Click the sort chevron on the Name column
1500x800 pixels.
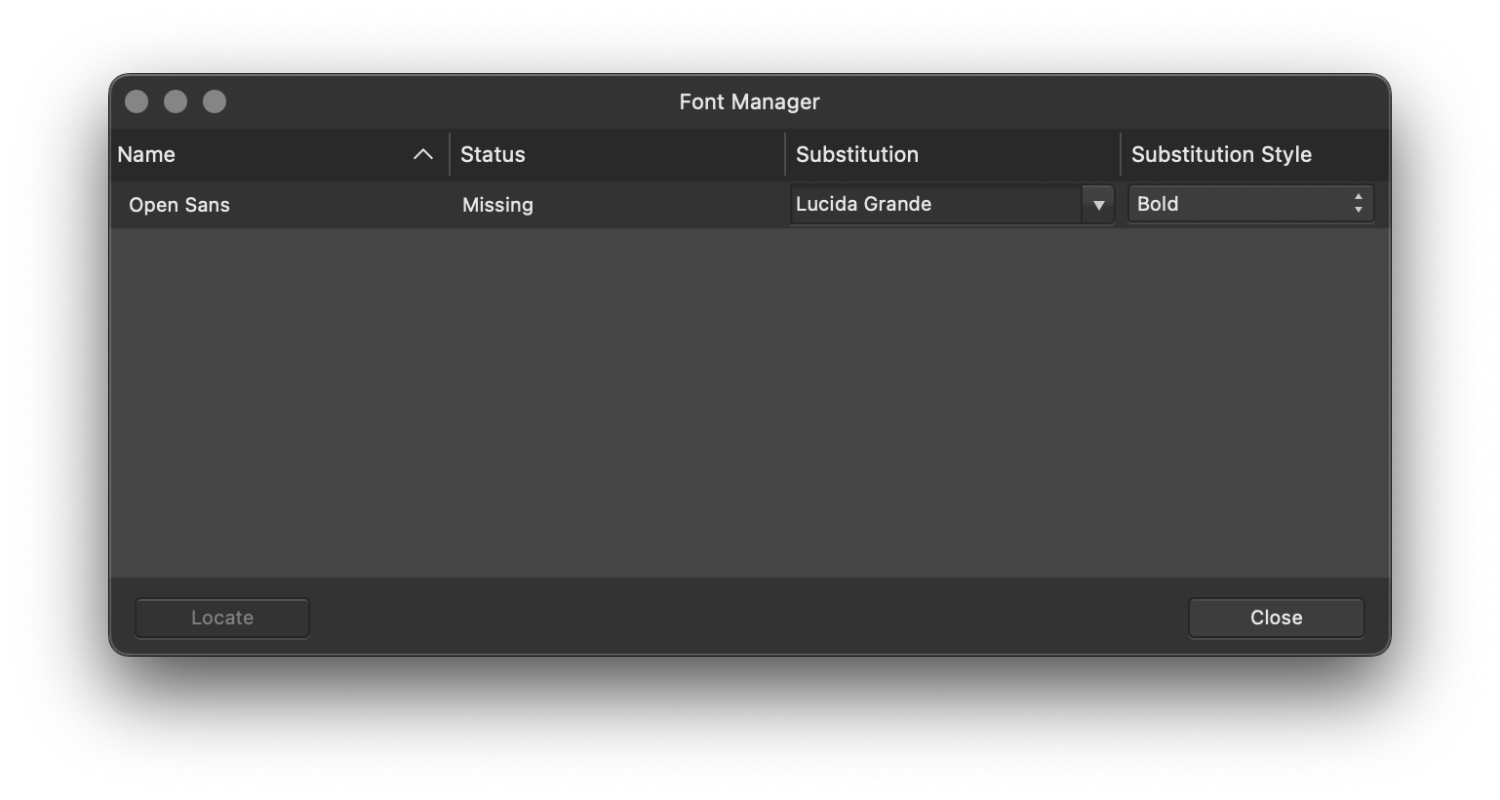(424, 154)
